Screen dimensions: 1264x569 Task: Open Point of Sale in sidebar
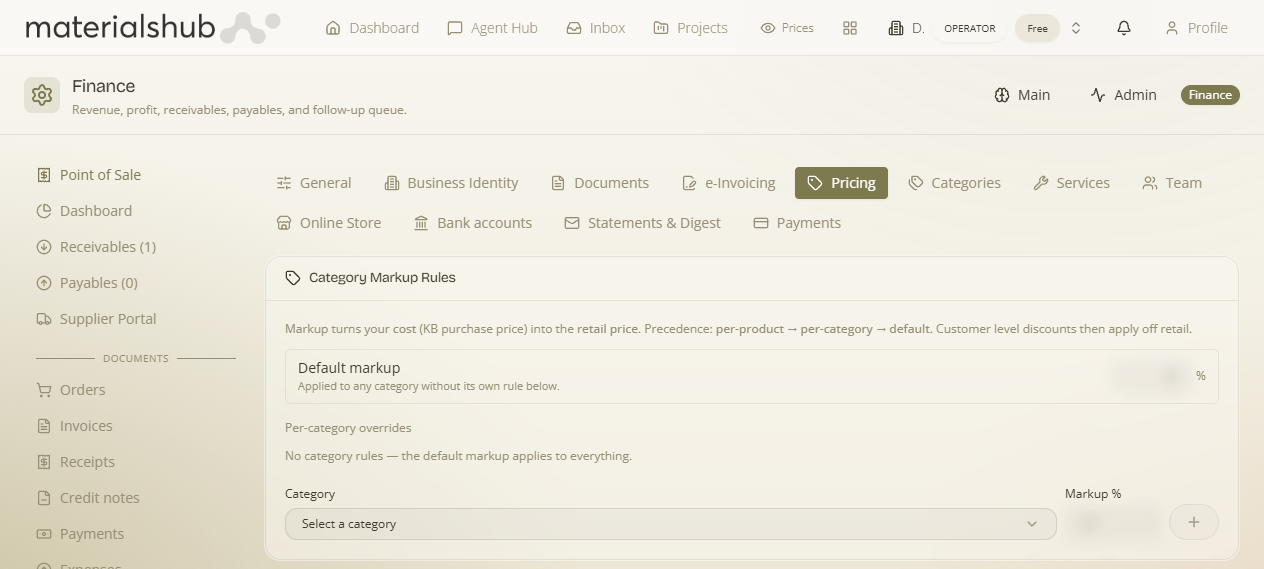(x=88, y=175)
